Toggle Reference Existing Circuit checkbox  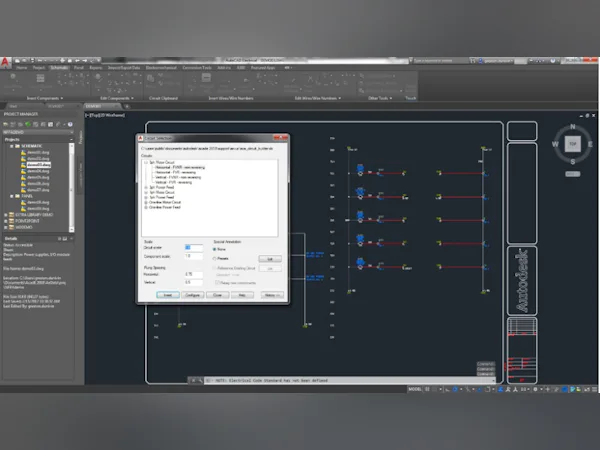tap(214, 268)
